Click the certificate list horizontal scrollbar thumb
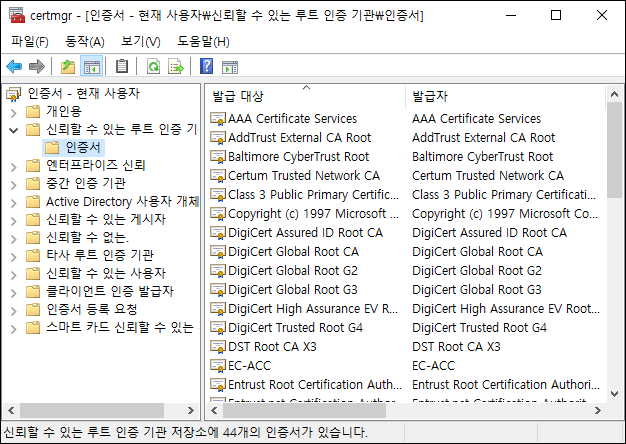 pos(305,410)
